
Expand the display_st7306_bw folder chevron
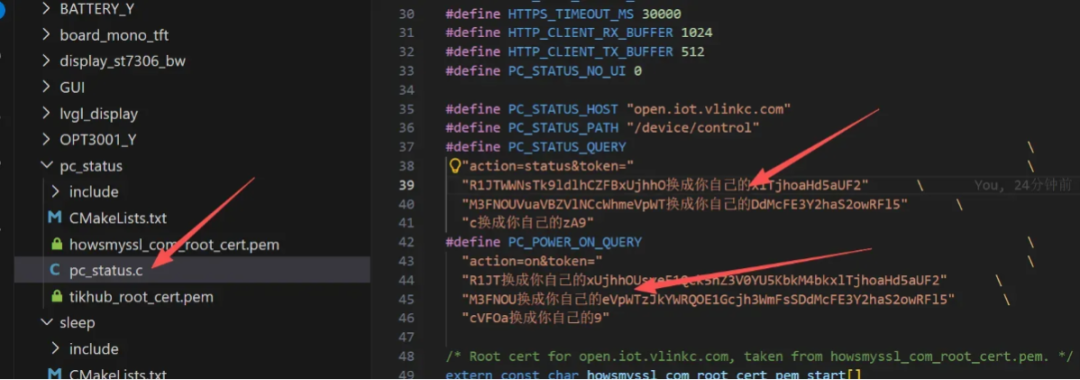[x=46, y=61]
